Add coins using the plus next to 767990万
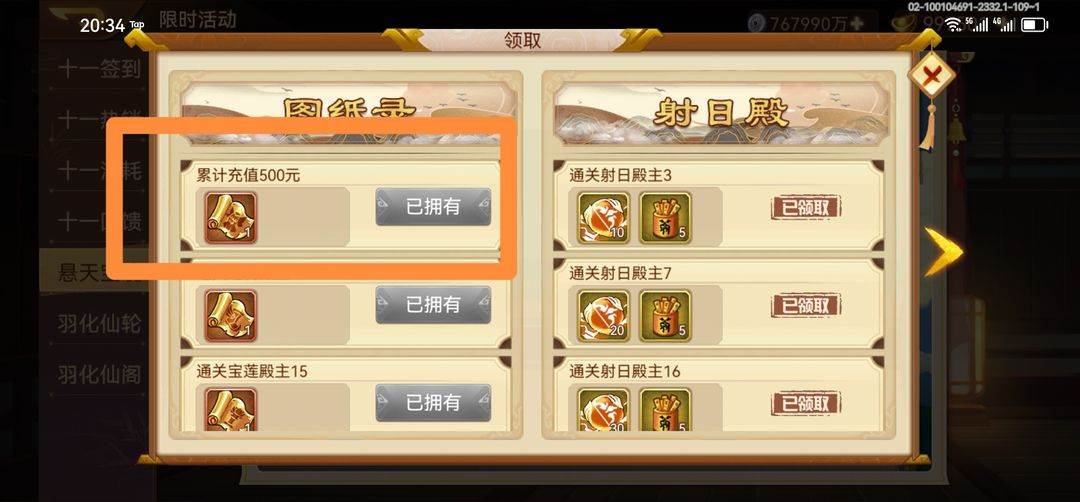The height and width of the screenshot is (502, 1080). (856, 23)
